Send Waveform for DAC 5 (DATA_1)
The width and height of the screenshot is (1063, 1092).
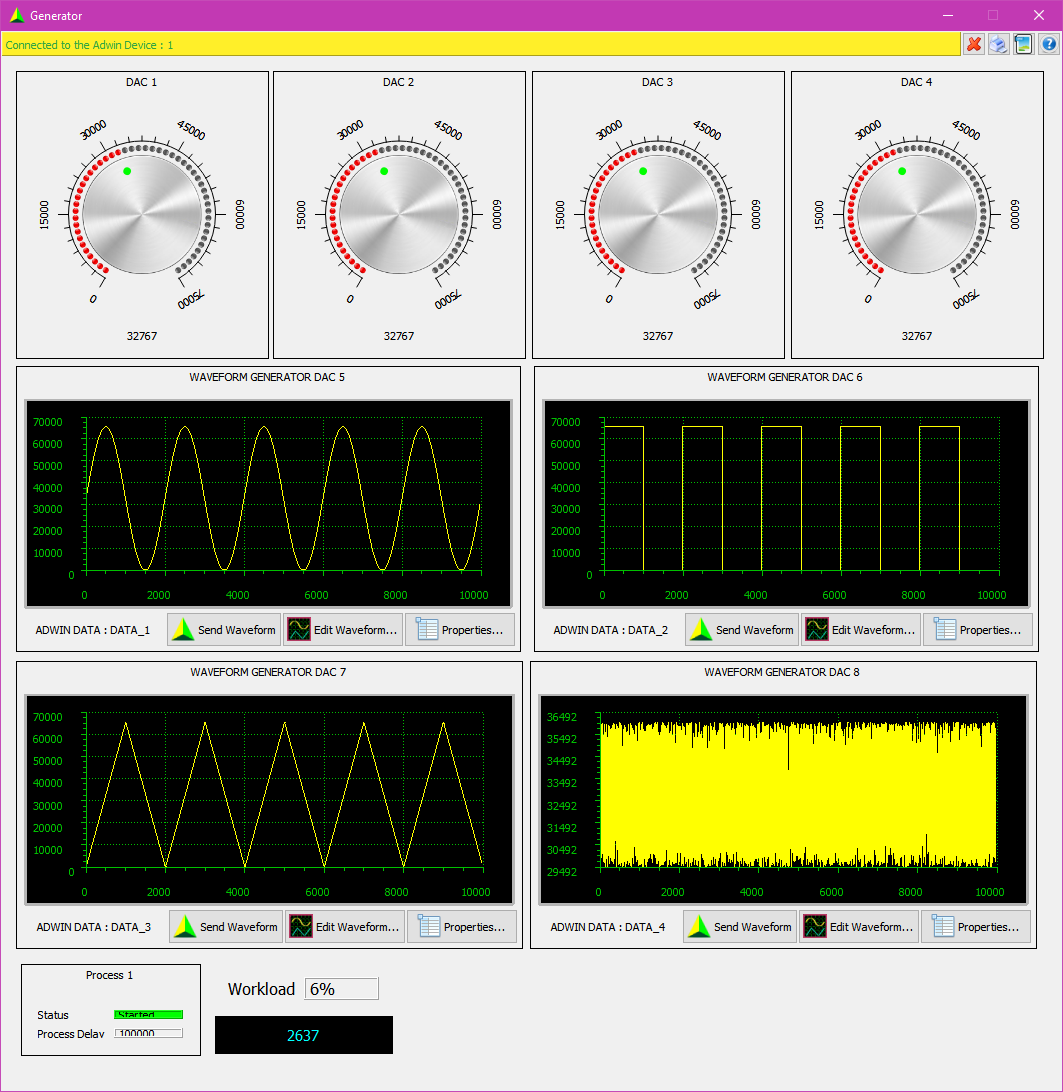(224, 630)
